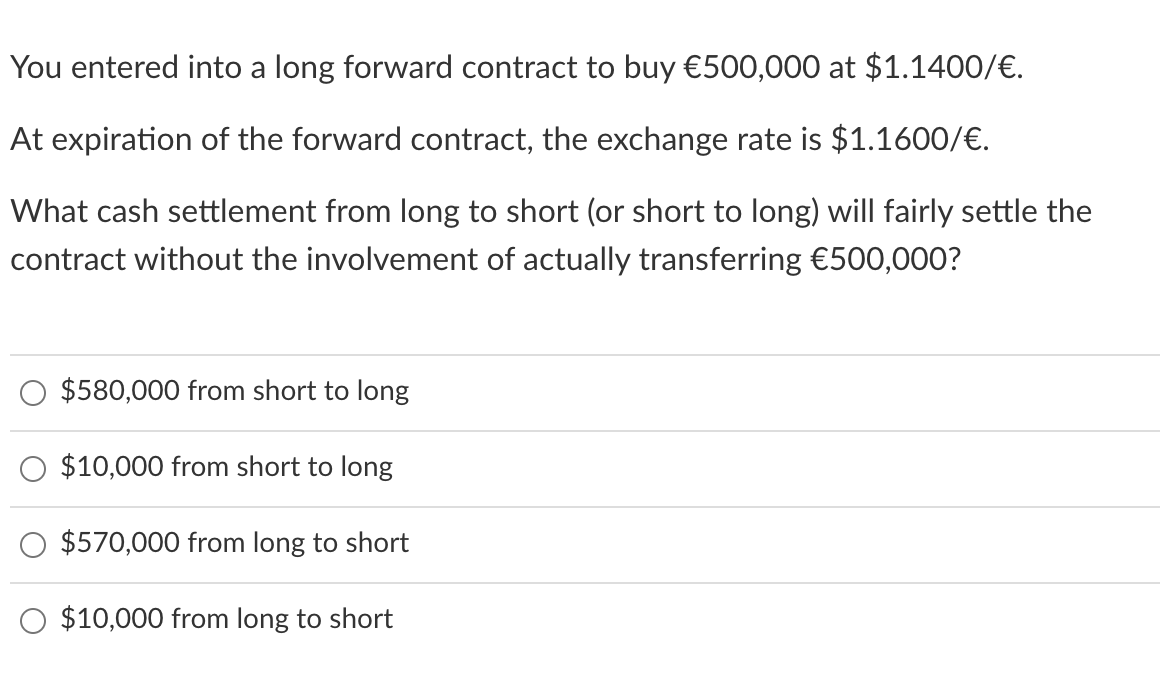1160x682 pixels.
Task: Select the $10,000 from short to long option
Action: tap(32, 467)
